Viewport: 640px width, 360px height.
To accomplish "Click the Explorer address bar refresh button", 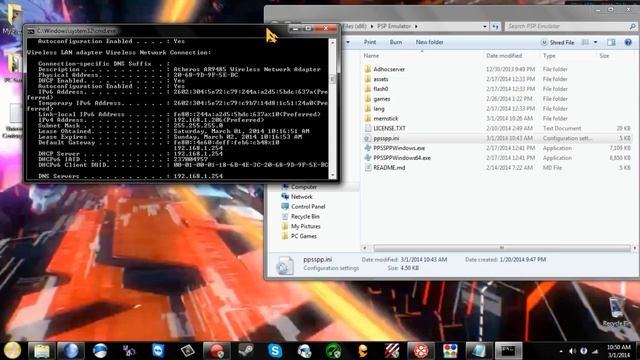I will coord(495,26).
